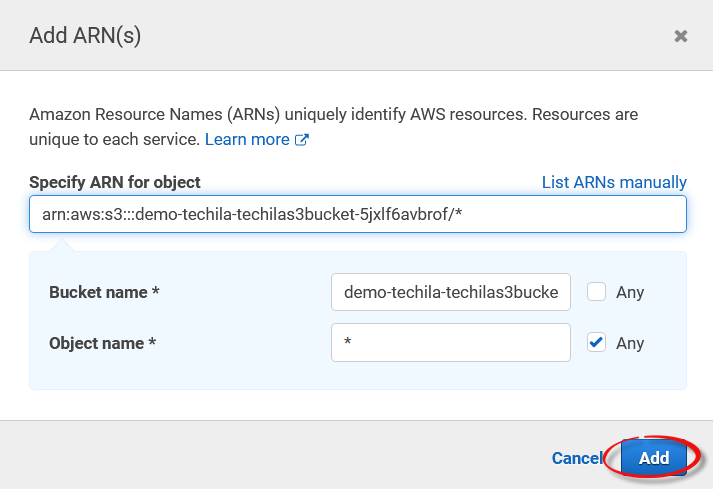Image resolution: width=713 pixels, height=489 pixels.
Task: Enable the Any checkbox for Bucket name
Action: tap(597, 292)
